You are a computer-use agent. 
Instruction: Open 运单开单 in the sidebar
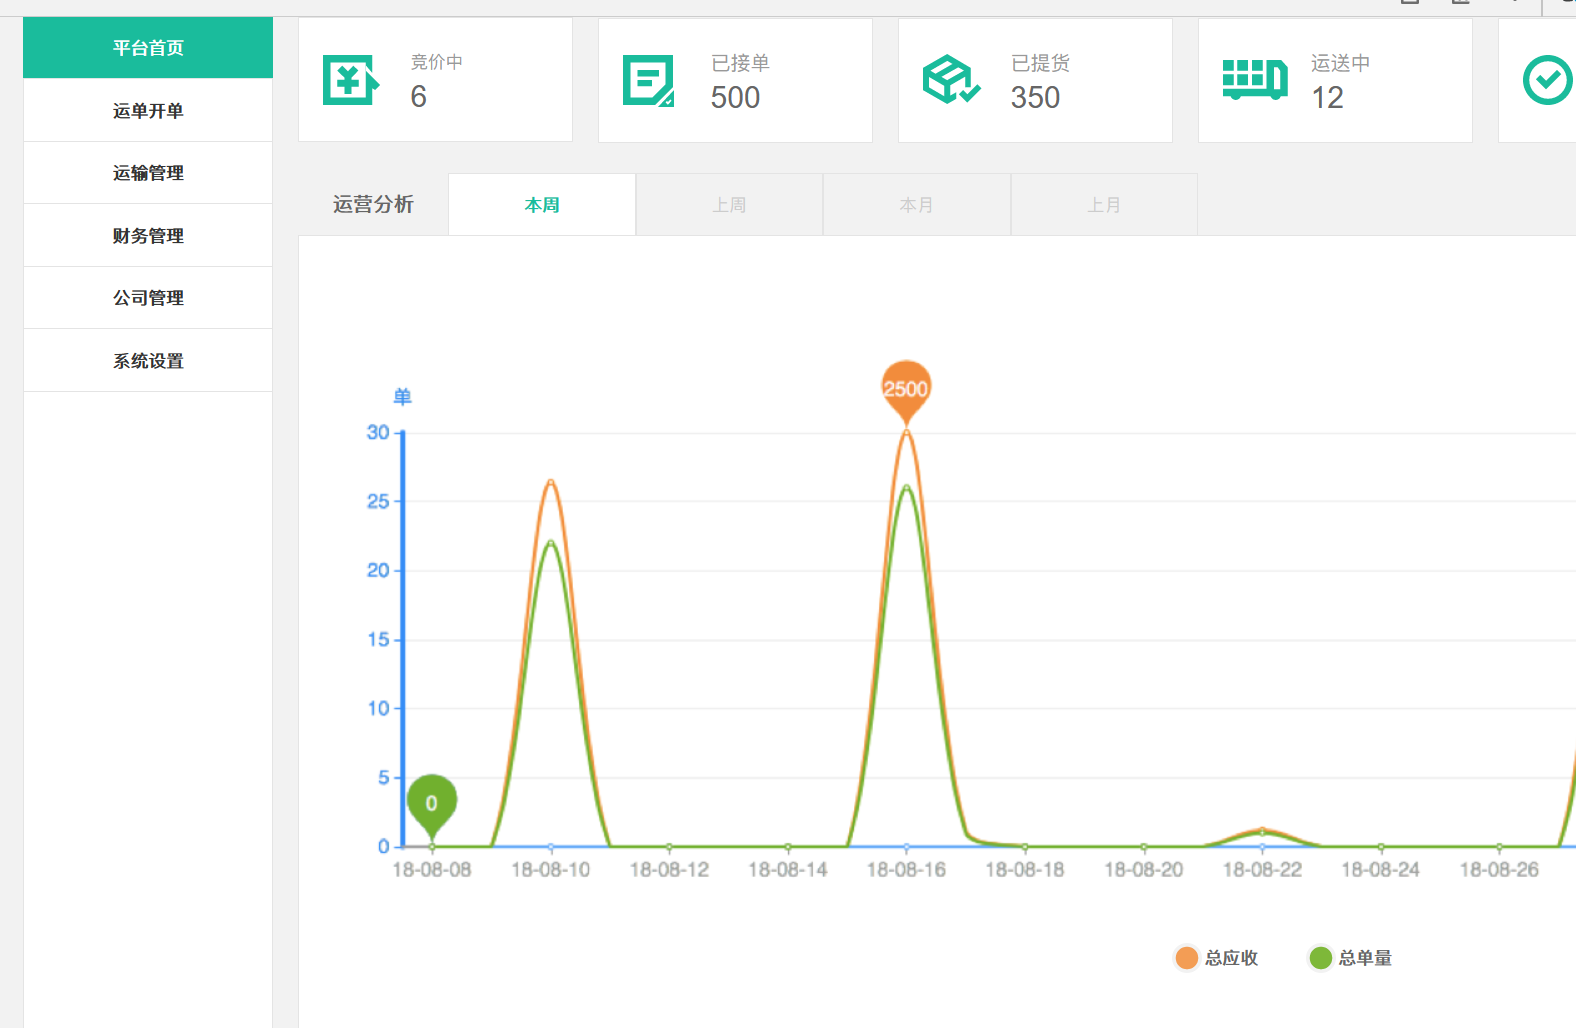[148, 111]
